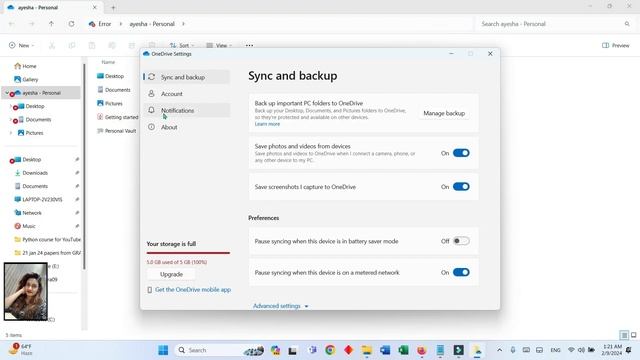
Task: Click the Copy icon in Explorer toolbar
Action: coord(72,45)
